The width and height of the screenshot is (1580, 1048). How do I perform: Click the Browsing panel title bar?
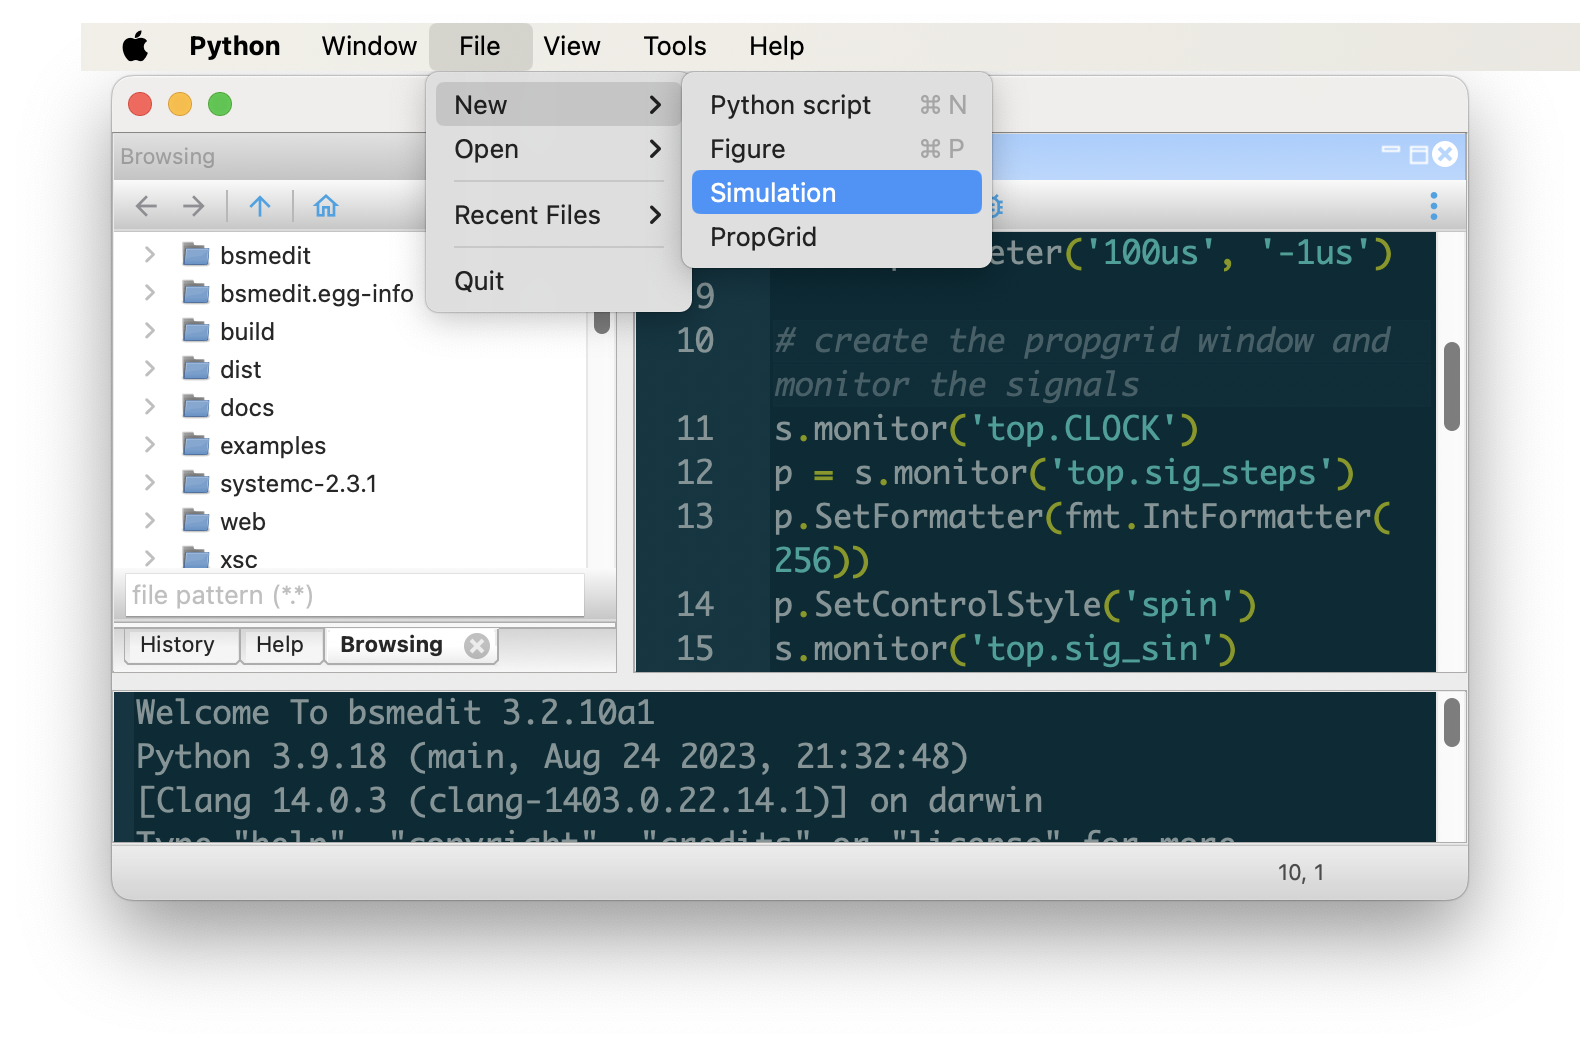click(x=270, y=157)
